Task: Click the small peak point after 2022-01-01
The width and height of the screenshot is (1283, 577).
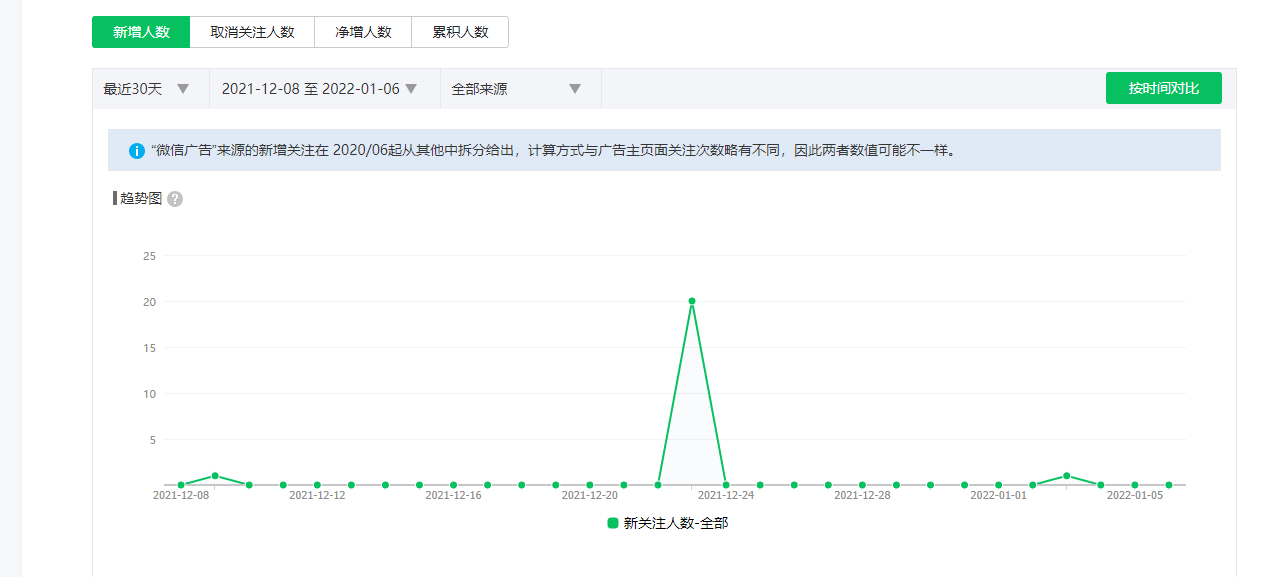Action: pos(1067,476)
